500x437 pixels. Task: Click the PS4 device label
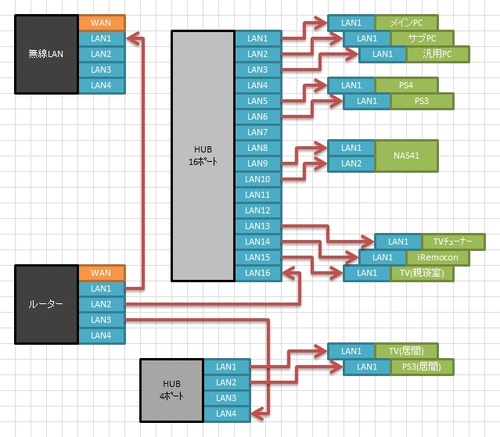[406, 85]
